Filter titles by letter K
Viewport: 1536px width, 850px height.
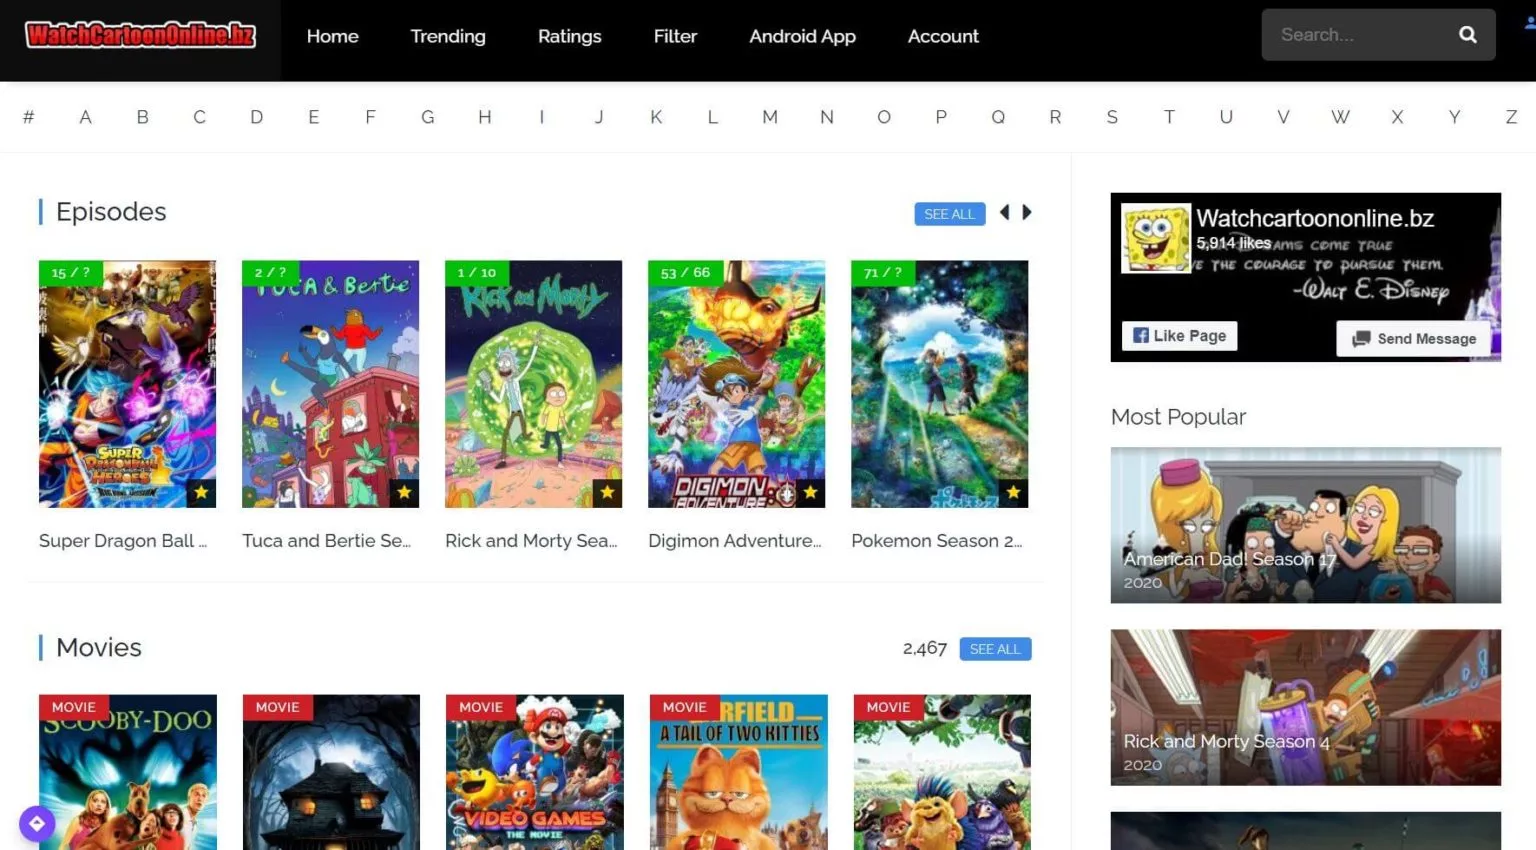click(x=656, y=117)
